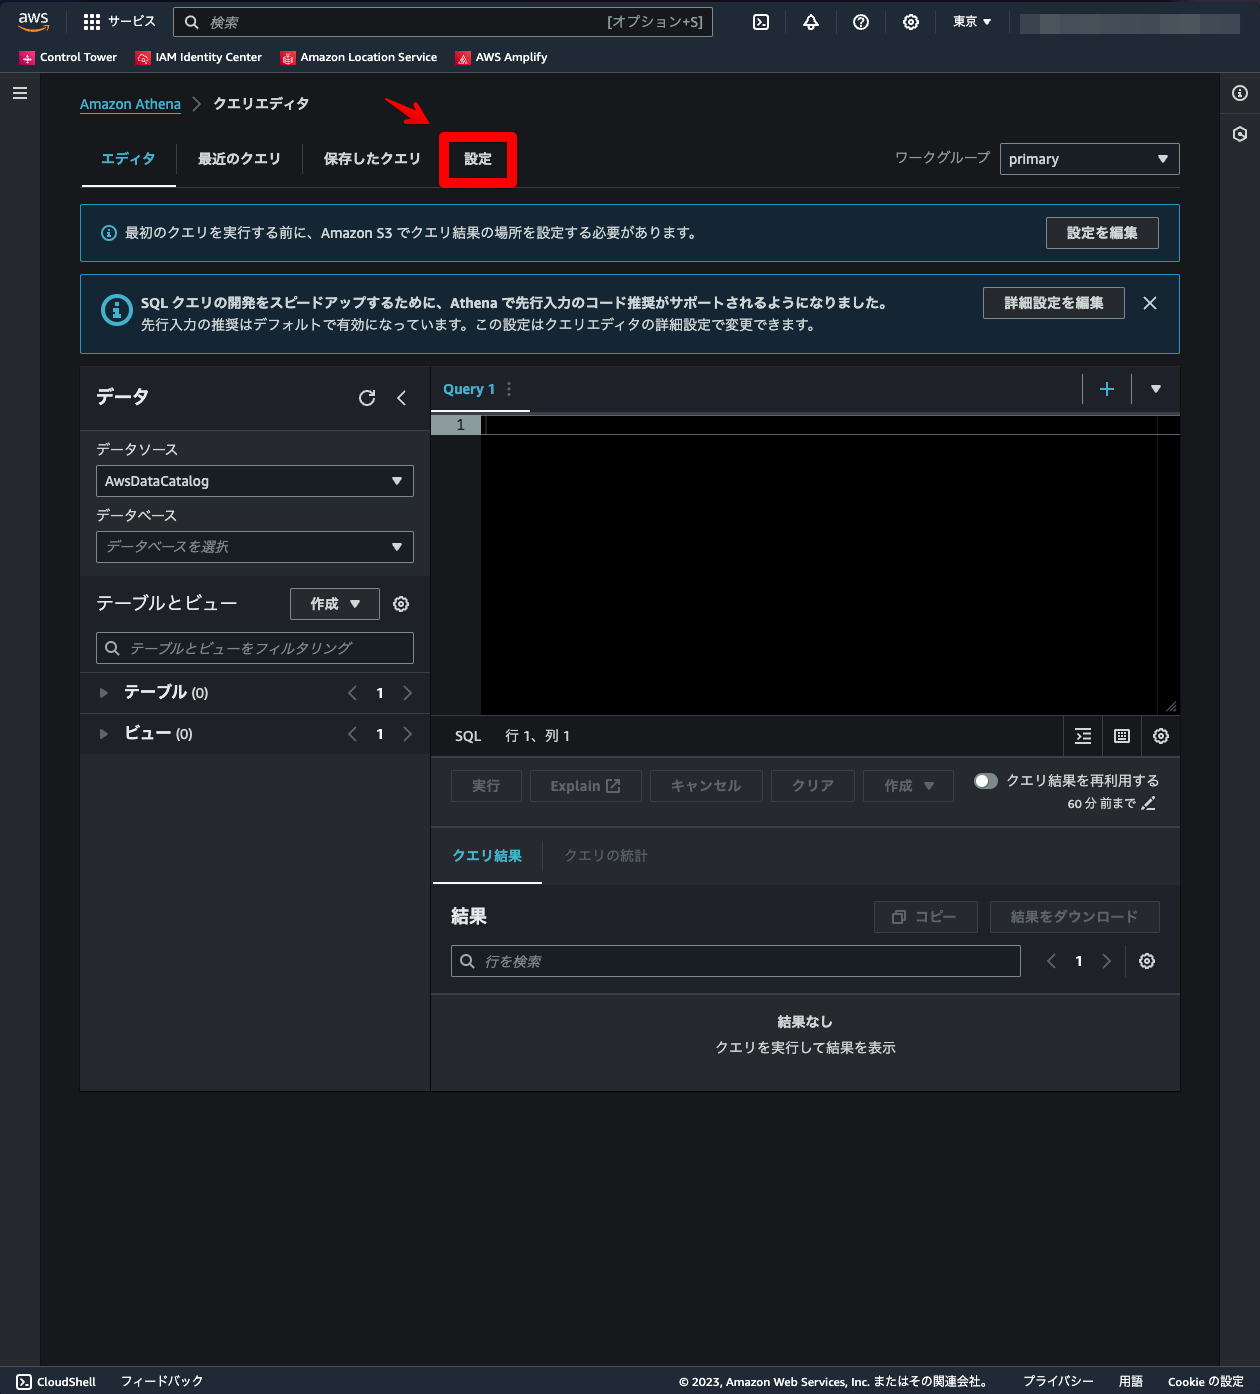Select the クエリ結果 tab
The image size is (1260, 1394).
(487, 856)
